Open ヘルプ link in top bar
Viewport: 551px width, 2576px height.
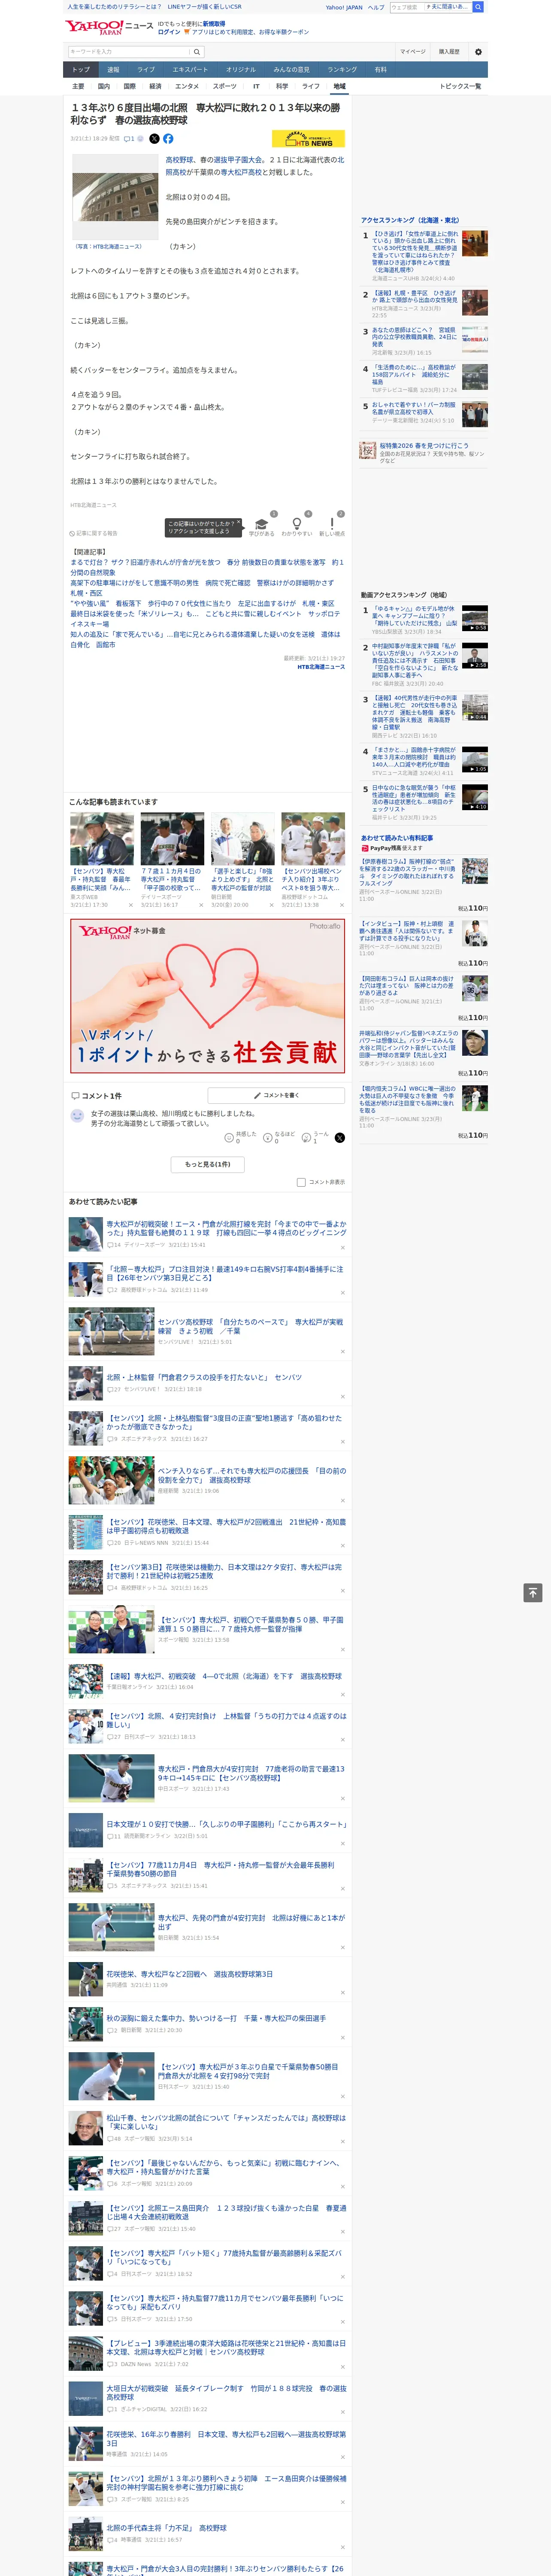click(375, 7)
